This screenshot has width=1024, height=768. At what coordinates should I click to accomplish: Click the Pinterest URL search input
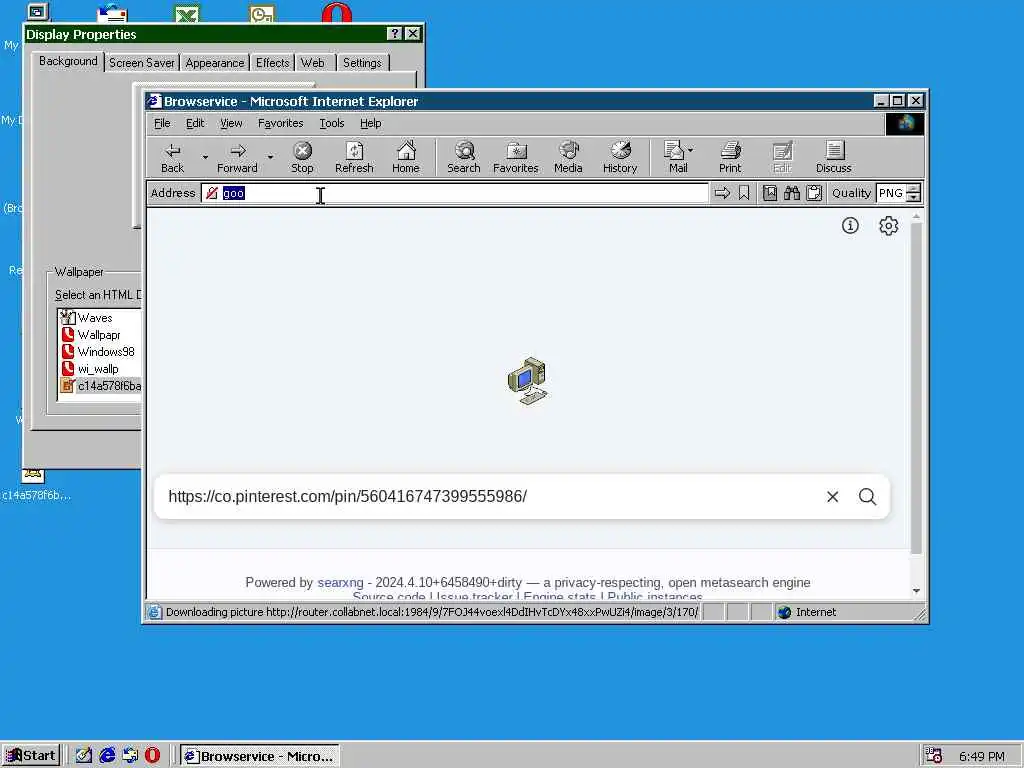click(x=487, y=497)
